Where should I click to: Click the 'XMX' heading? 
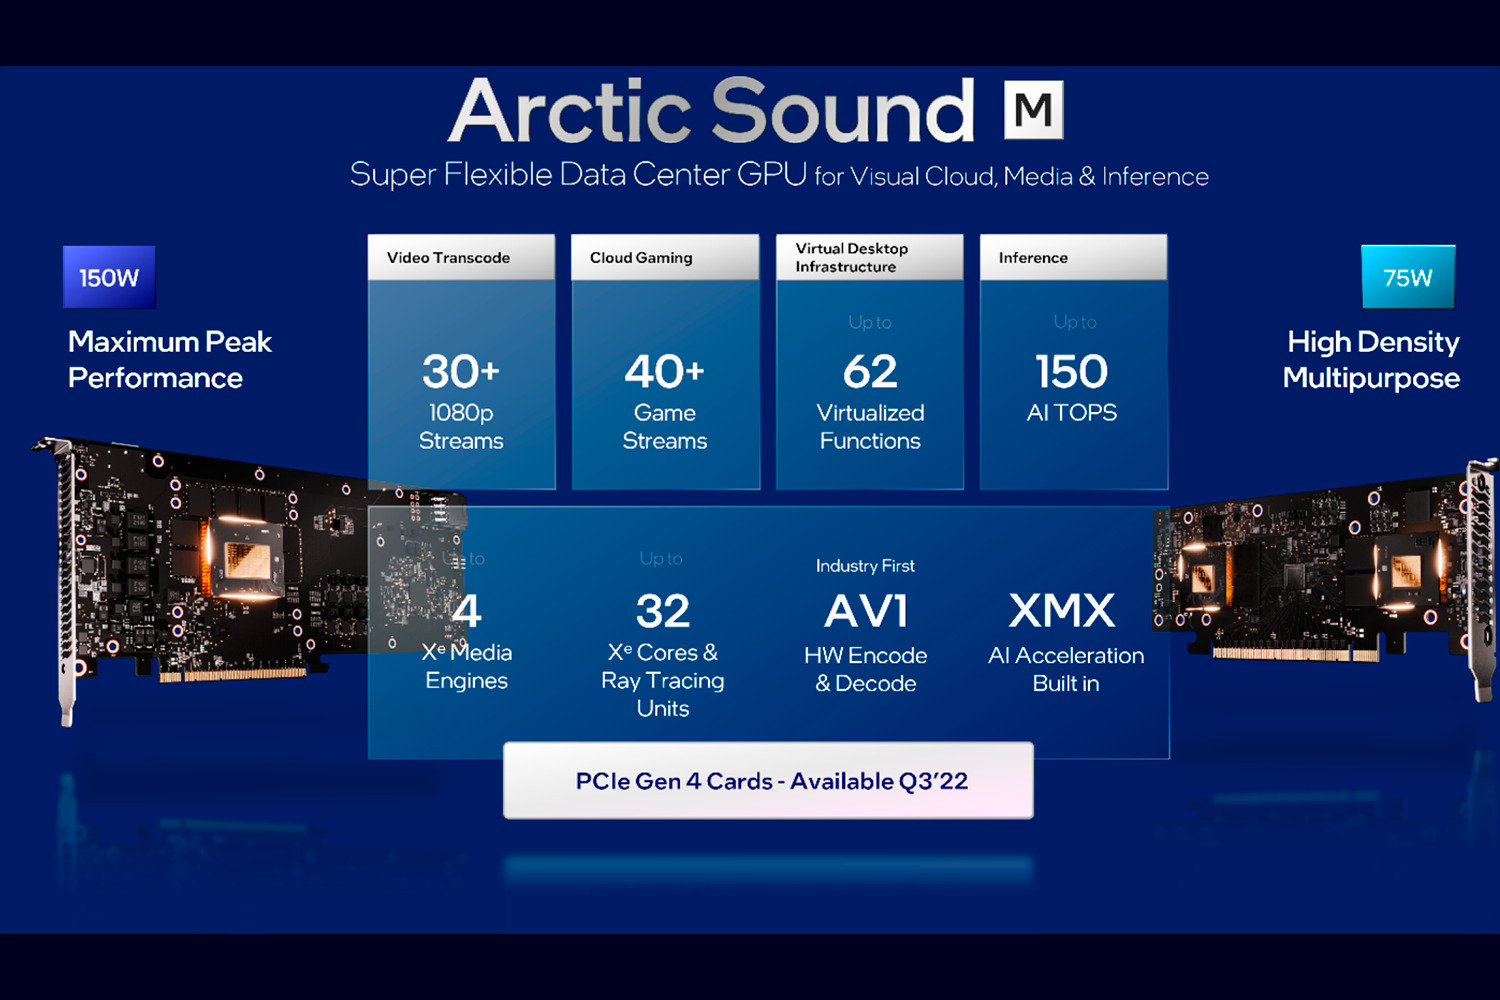[x=1062, y=611]
